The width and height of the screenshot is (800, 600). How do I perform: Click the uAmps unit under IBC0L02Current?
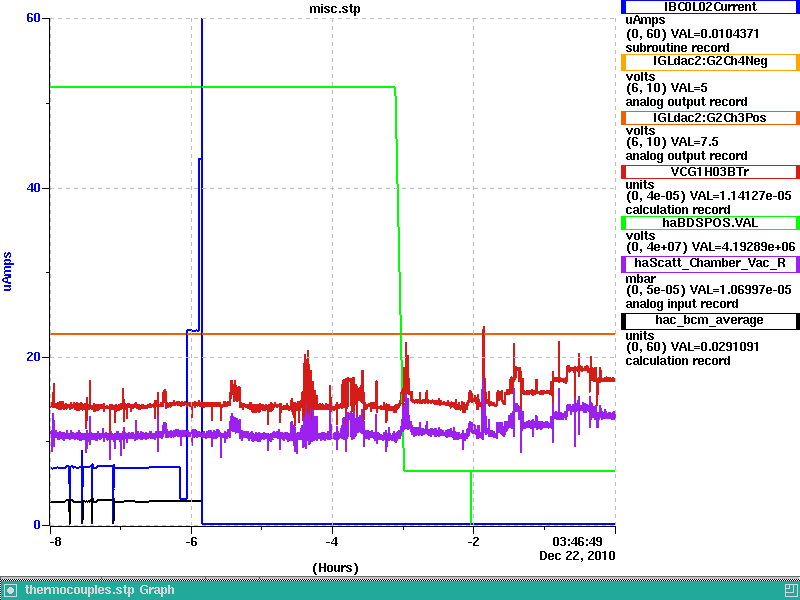click(645, 20)
